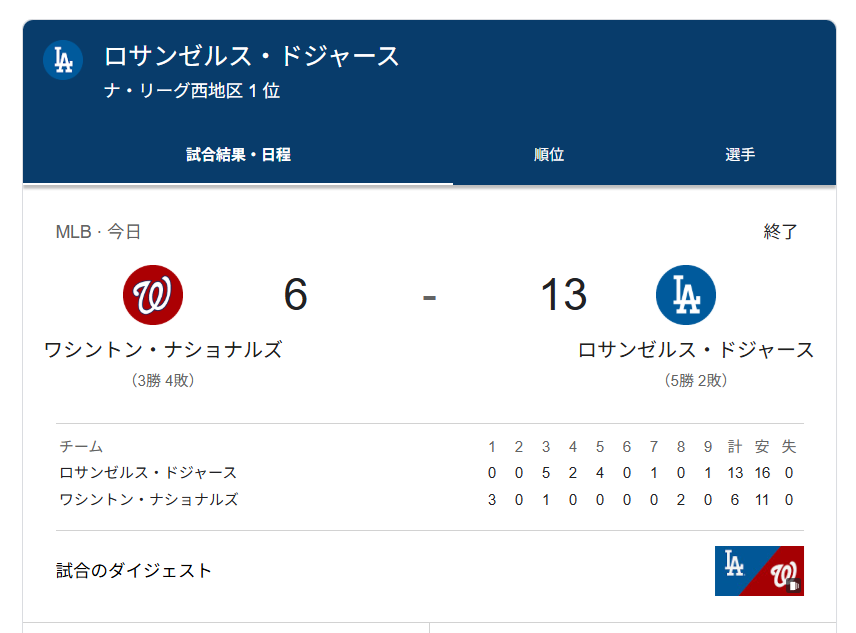Click the large Dodgers logo beside the score
Image resolution: width=856 pixels, height=633 pixels.
click(686, 295)
